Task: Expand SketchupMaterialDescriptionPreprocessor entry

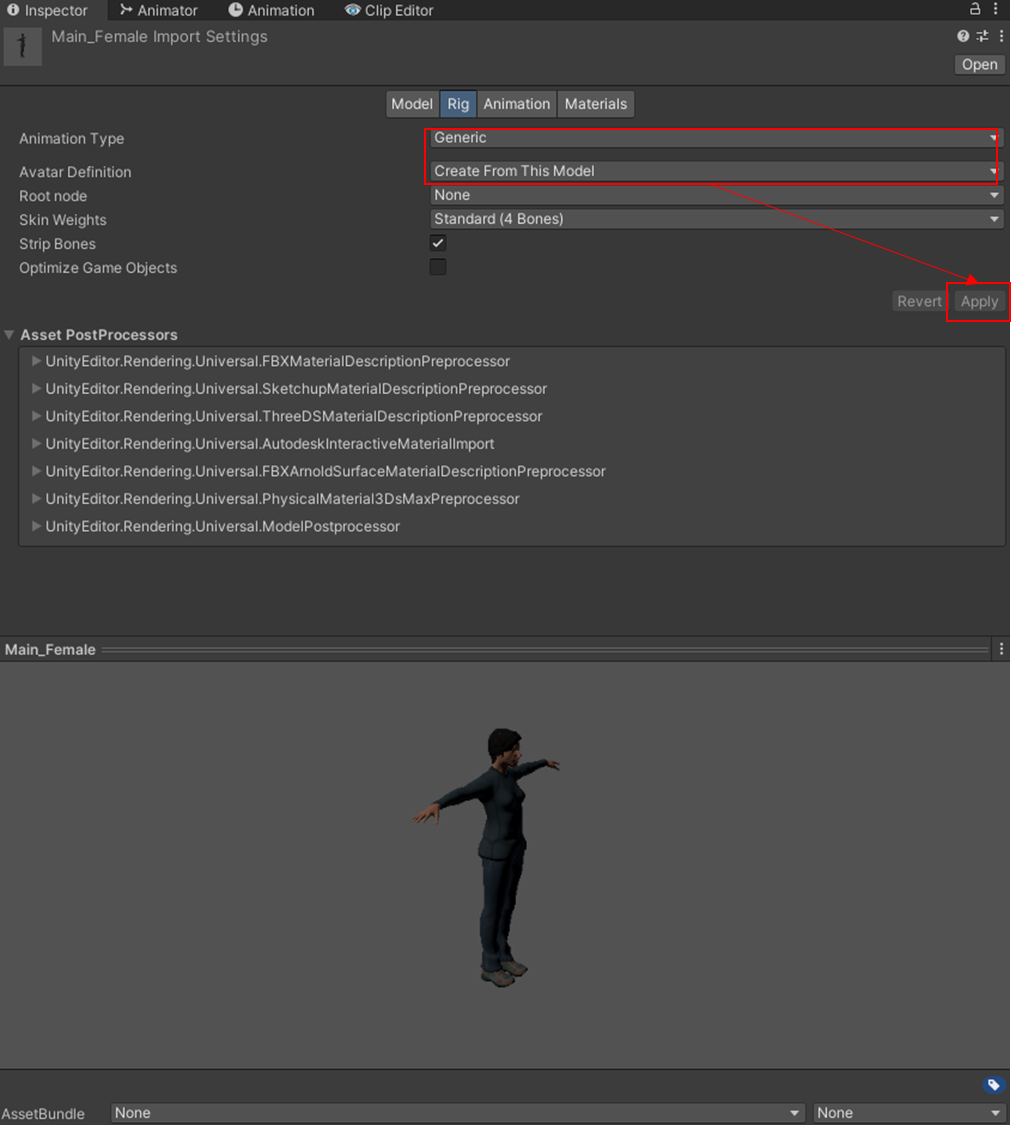Action: 36,388
